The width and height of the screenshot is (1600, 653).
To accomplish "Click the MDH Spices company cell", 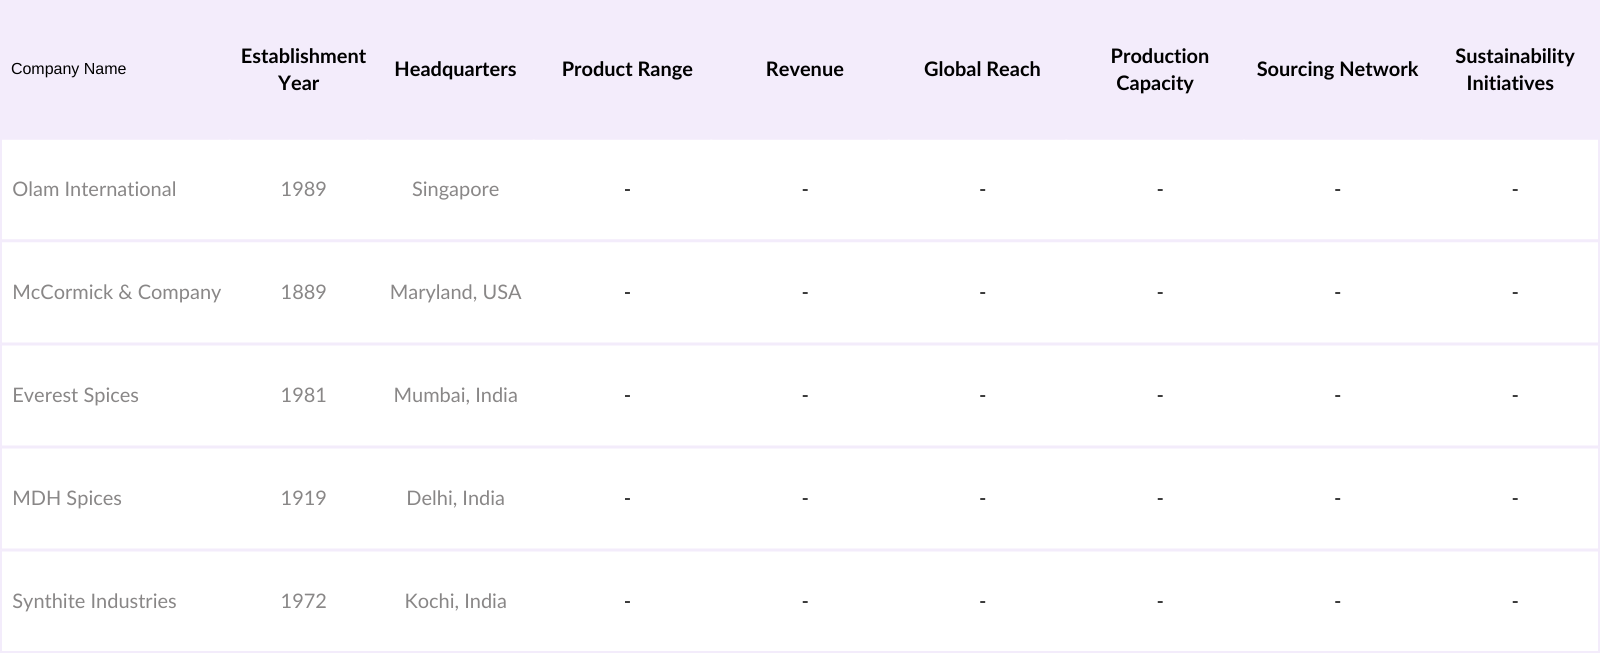I will click(67, 498).
